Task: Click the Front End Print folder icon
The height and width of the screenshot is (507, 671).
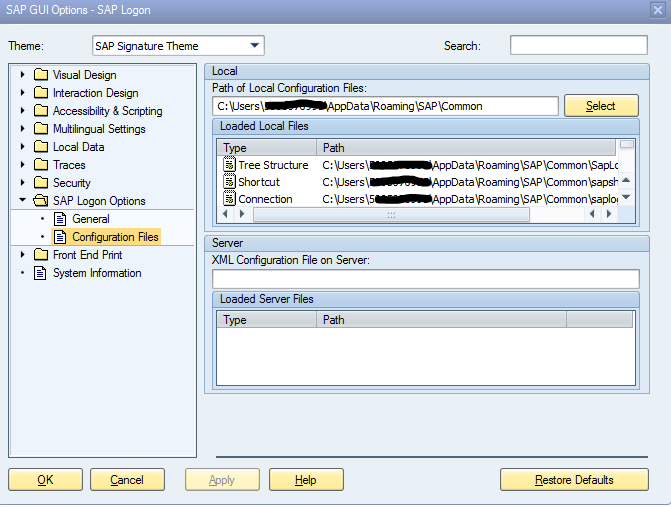Action: (41, 255)
